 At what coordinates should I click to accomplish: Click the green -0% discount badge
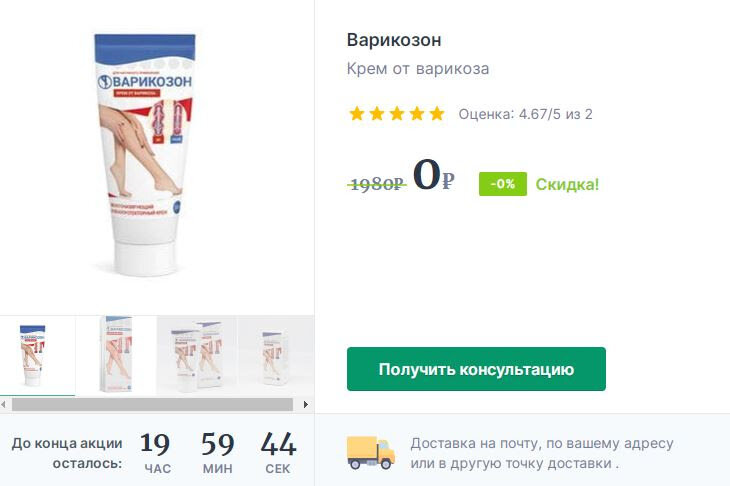click(503, 184)
